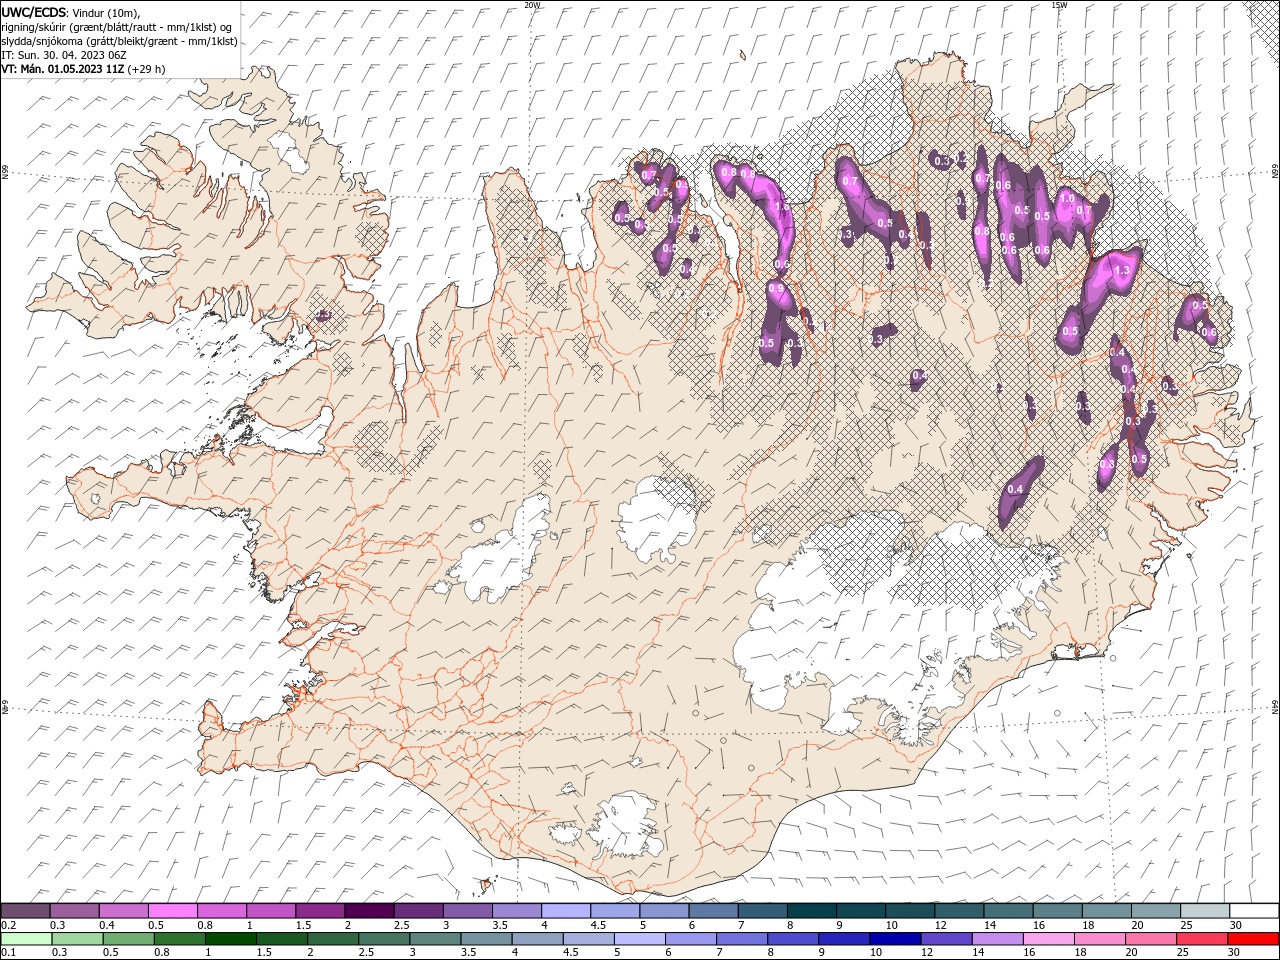This screenshot has width=1280, height=960.
Task: Click the 'VT: Mán. 01.05.2023 11Z (+29 h)' line
Action: click(x=84, y=69)
